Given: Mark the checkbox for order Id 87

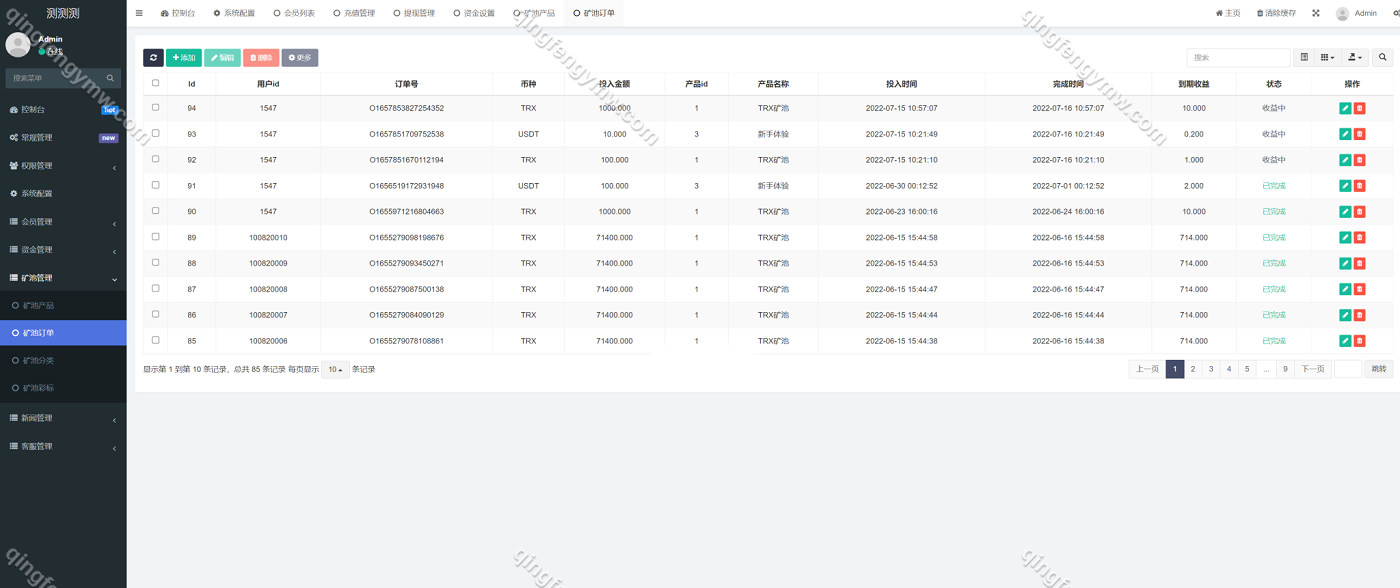Looking at the screenshot, I should click(x=155, y=289).
